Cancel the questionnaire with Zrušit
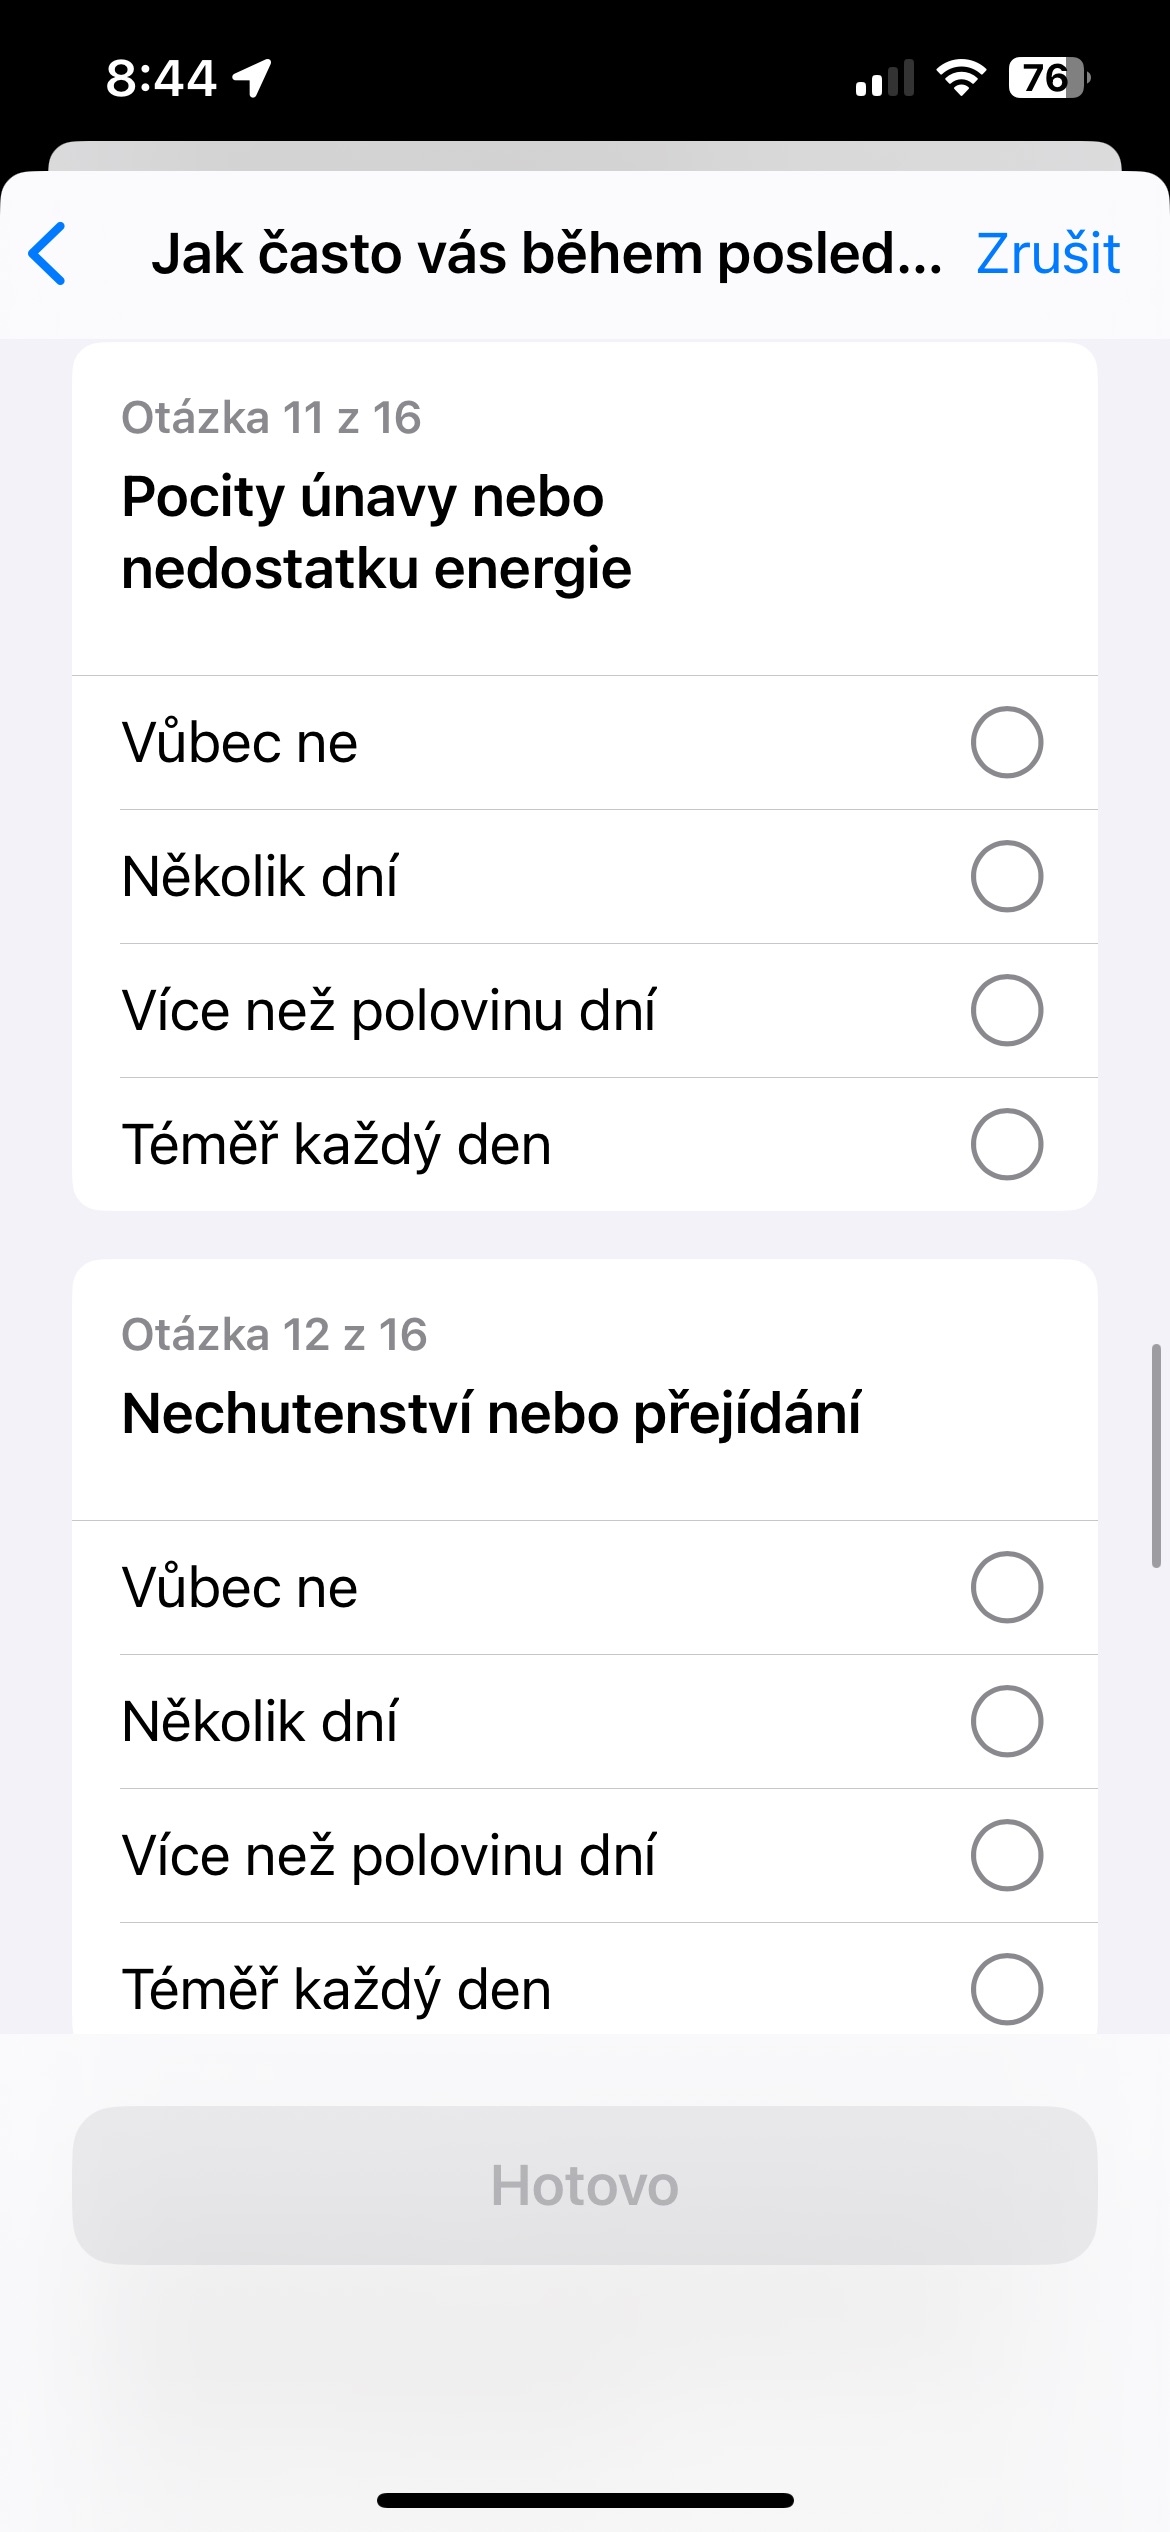 (1047, 254)
